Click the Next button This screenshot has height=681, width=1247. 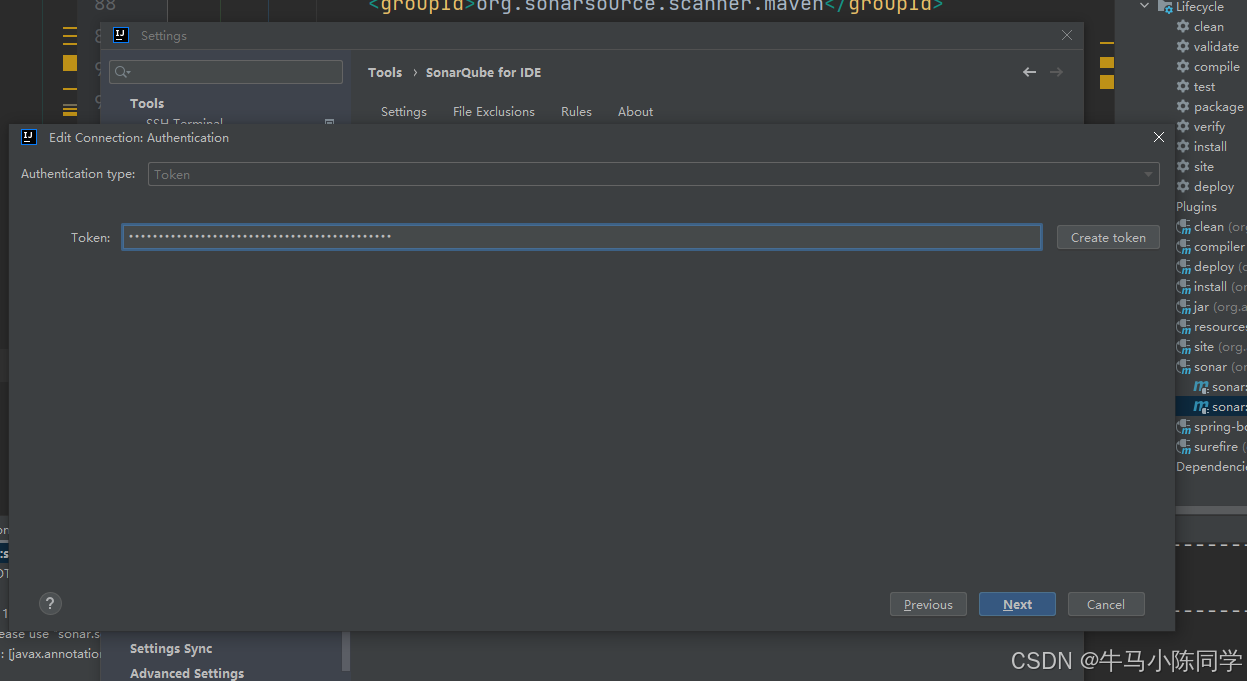(1017, 604)
